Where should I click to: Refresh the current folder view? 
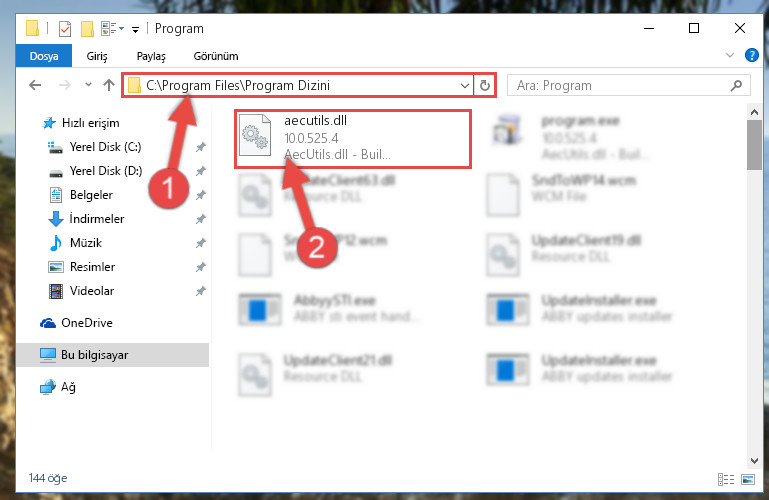485,85
